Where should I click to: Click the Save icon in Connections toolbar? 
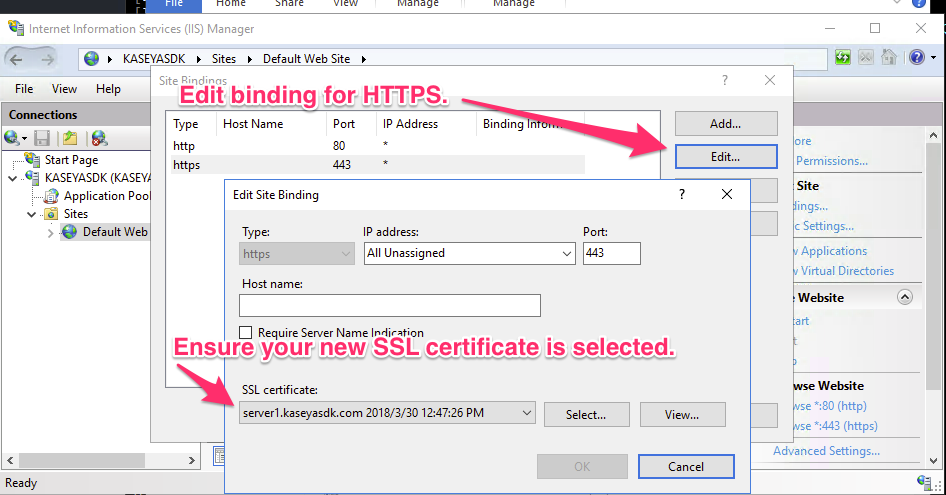click(42, 138)
